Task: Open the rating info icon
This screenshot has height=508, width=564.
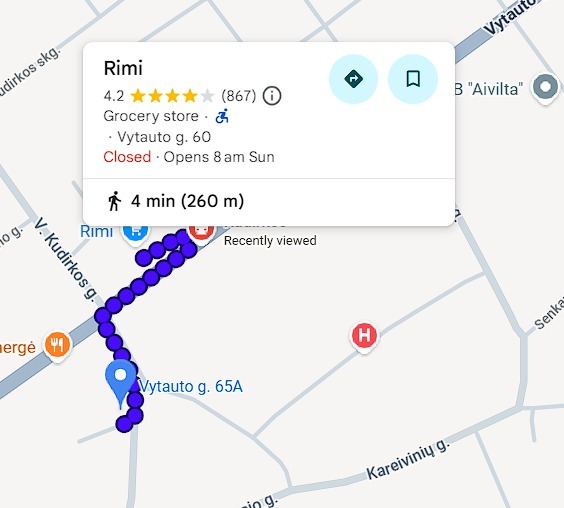Action: 272,96
